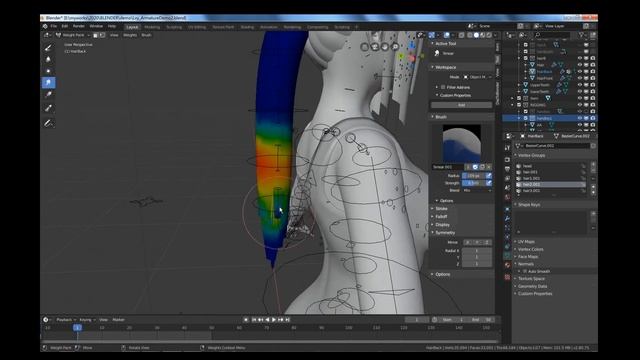Switch to the Sculpting workspace tab
The width and height of the screenshot is (640, 360).
(x=174, y=27)
